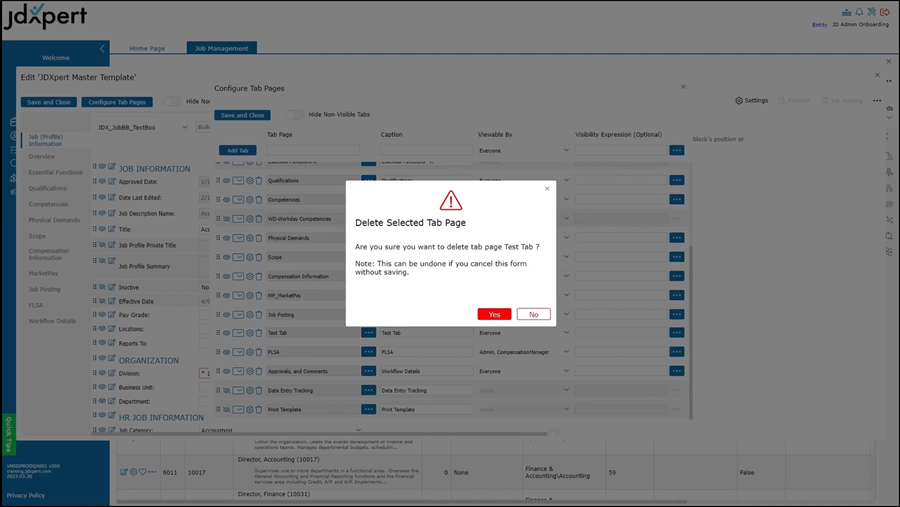Expand the dropdown arrow on Qualifications row
The width and height of the screenshot is (900, 507).
click(238, 181)
